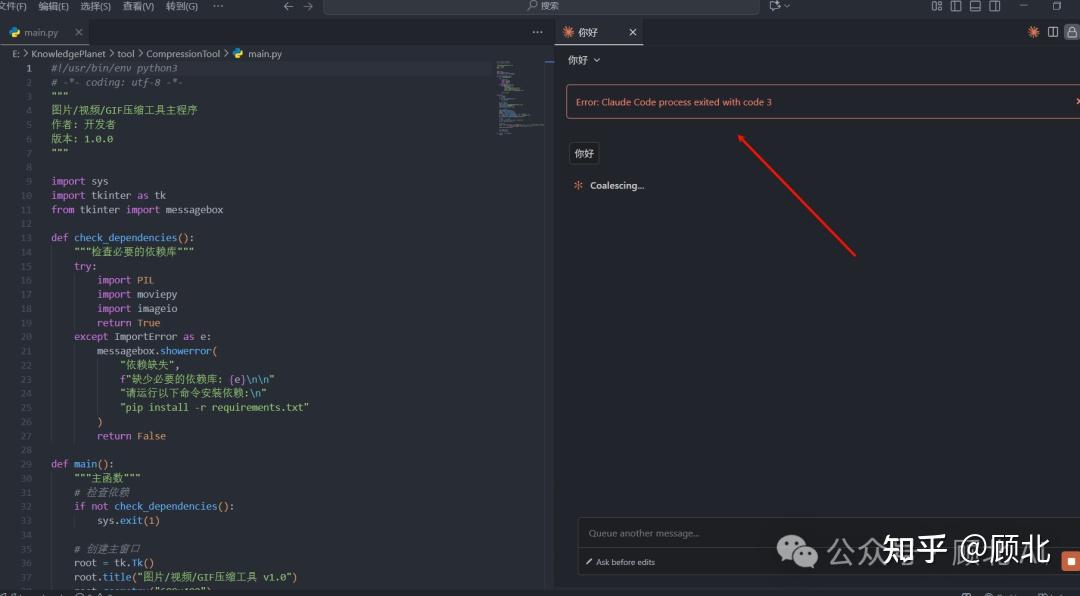Stop generation with the orange stop button
The image size is (1080, 596).
pyautogui.click(x=1070, y=562)
